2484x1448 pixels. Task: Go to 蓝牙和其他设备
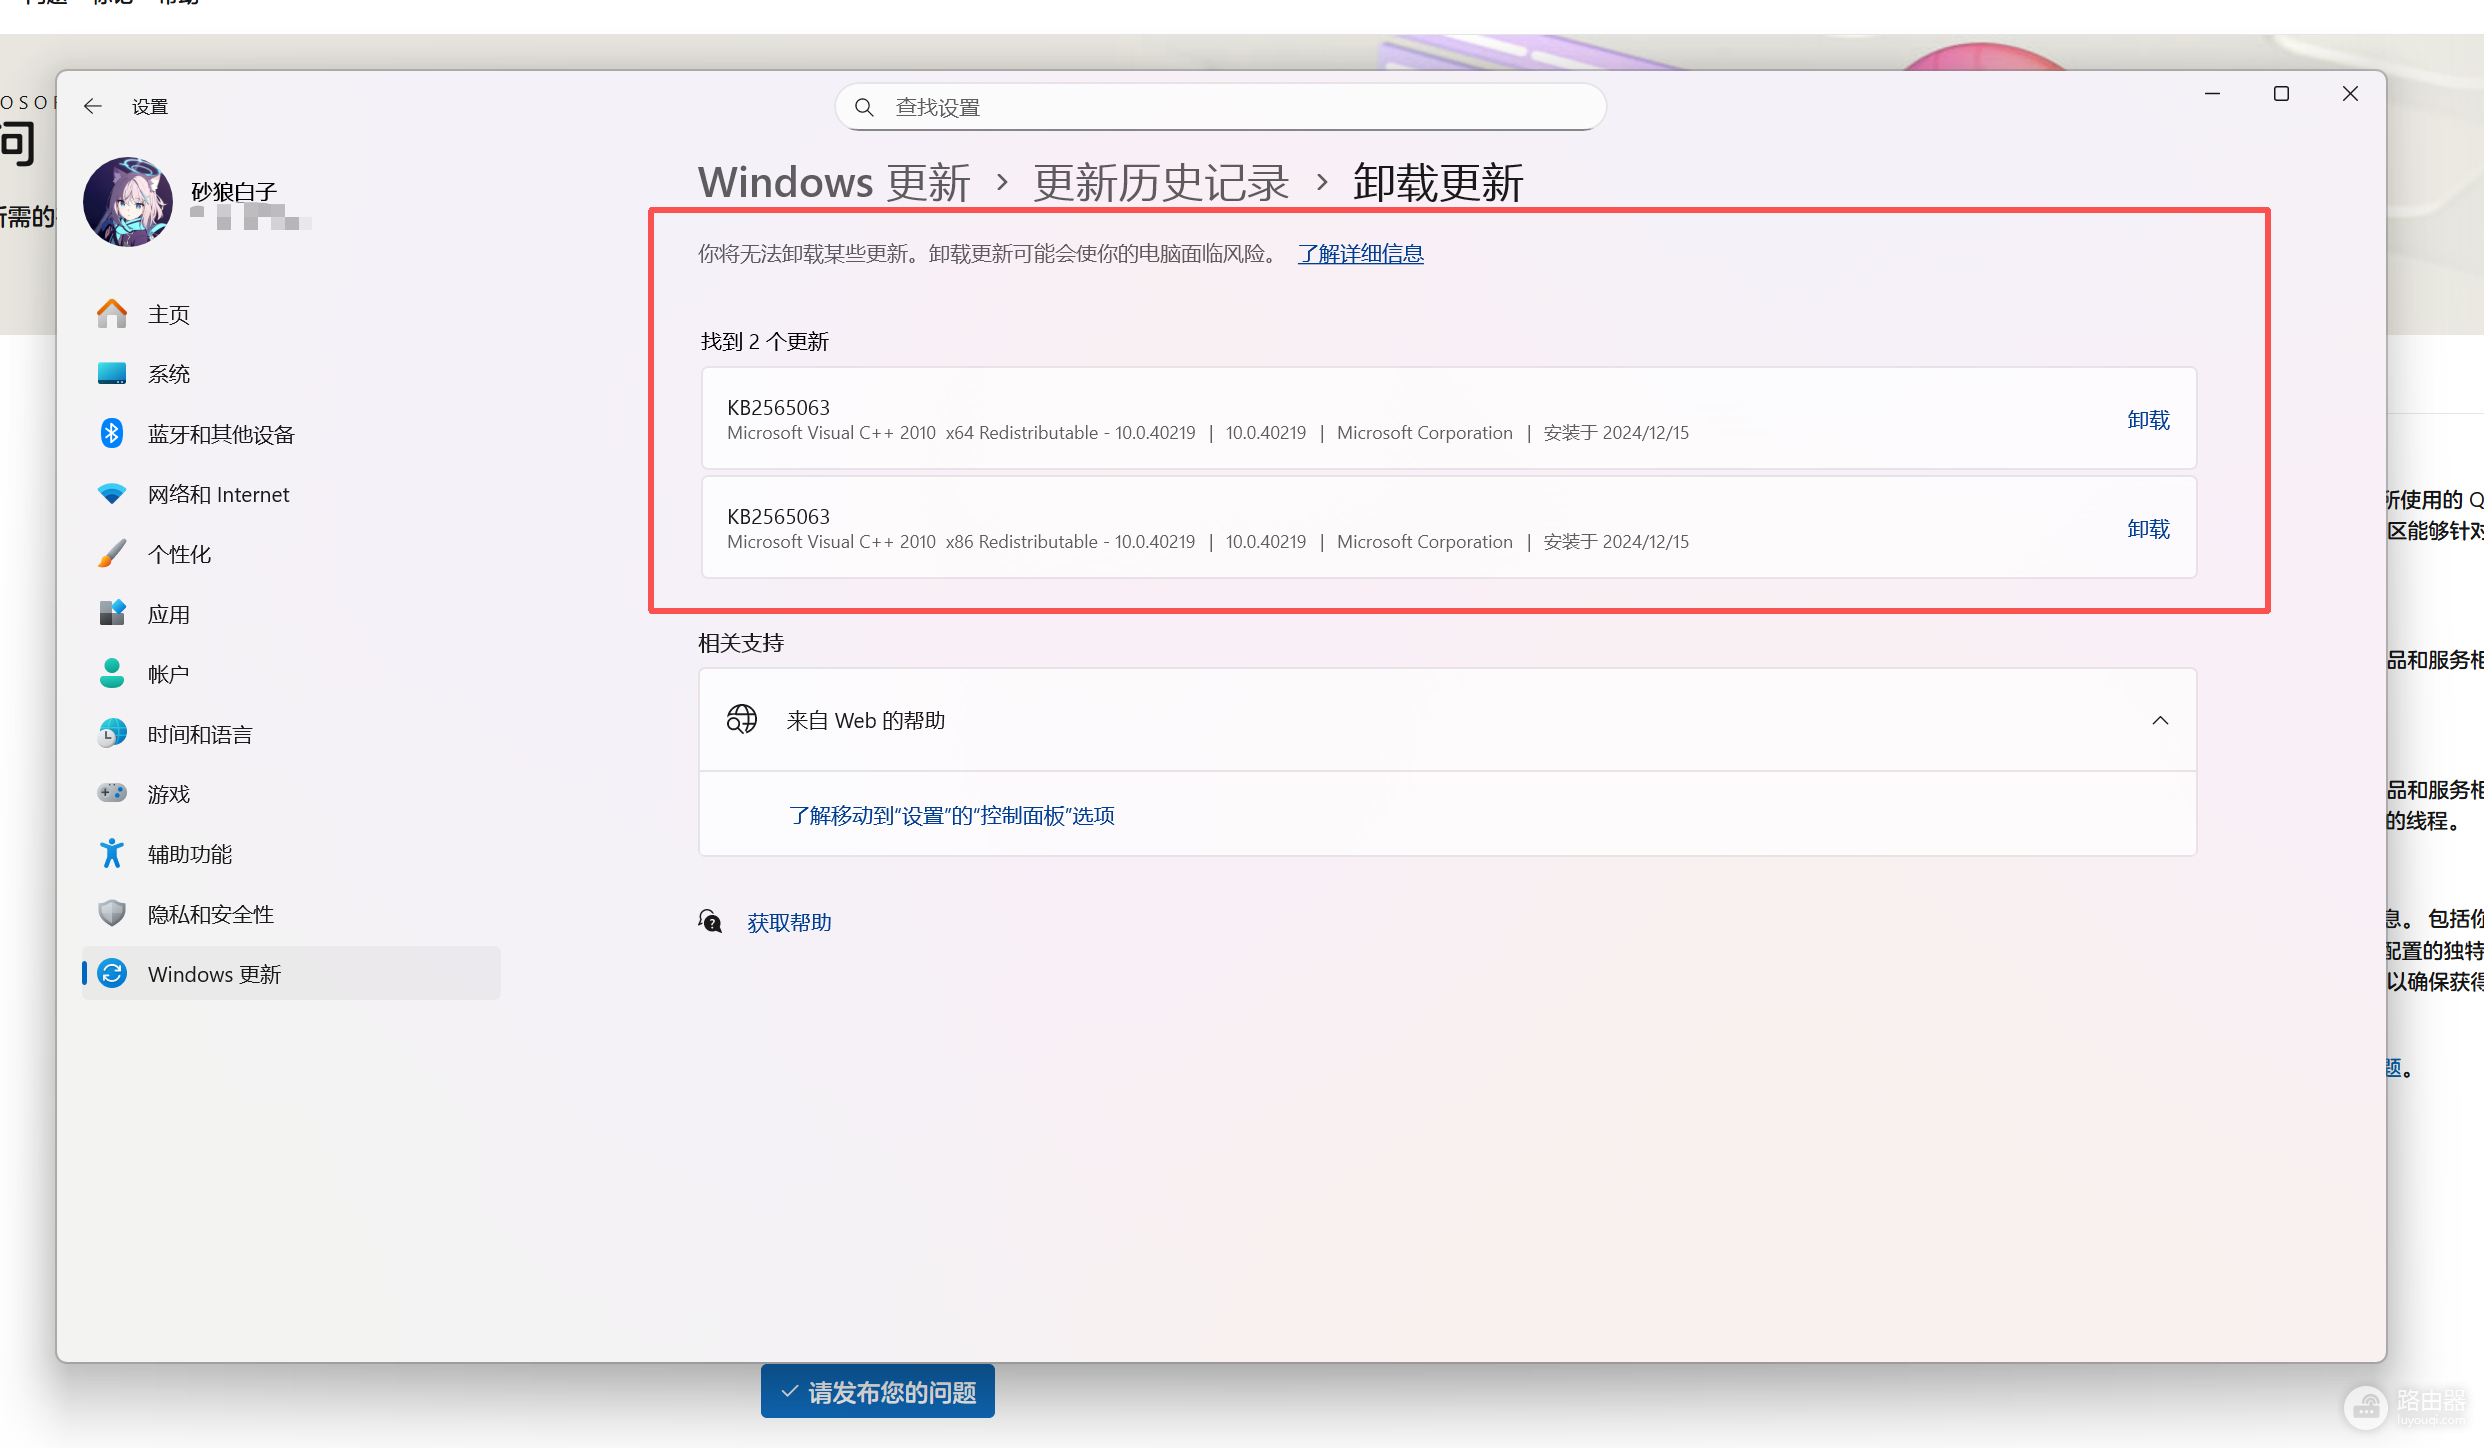click(291, 434)
